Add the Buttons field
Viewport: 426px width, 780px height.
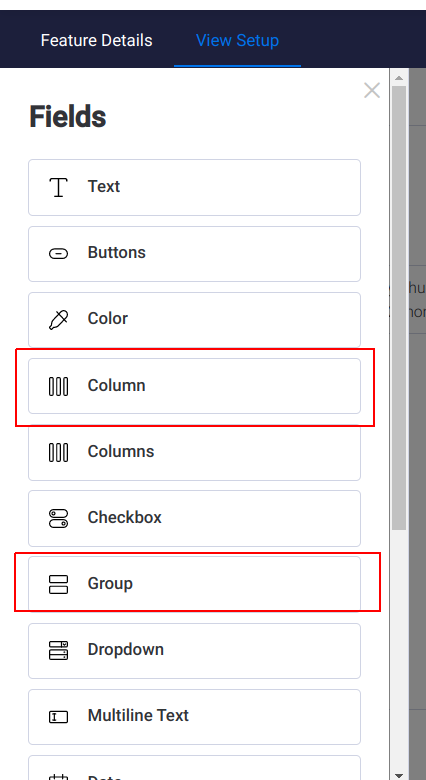194,254
